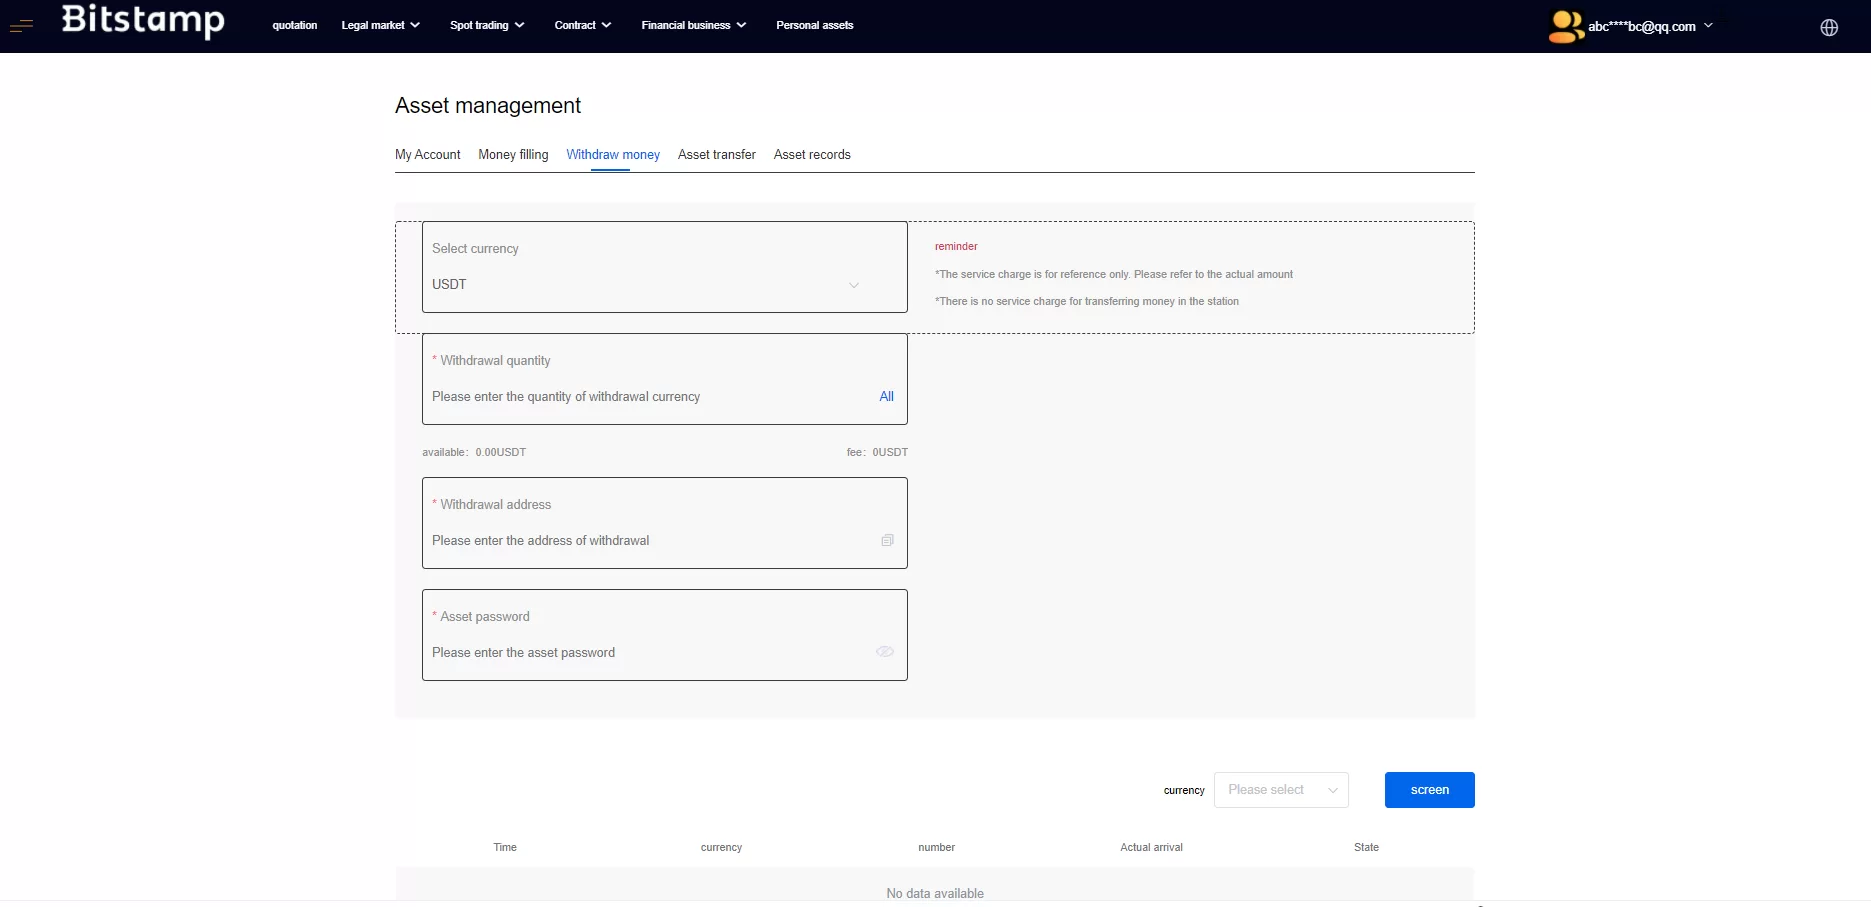Switch to My Account tab
This screenshot has height=907, width=1871.
(428, 154)
